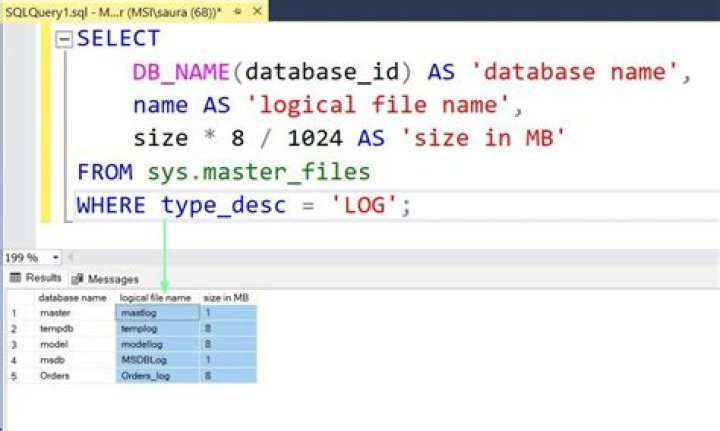Click the SELECT keyword in the editor

118,38
